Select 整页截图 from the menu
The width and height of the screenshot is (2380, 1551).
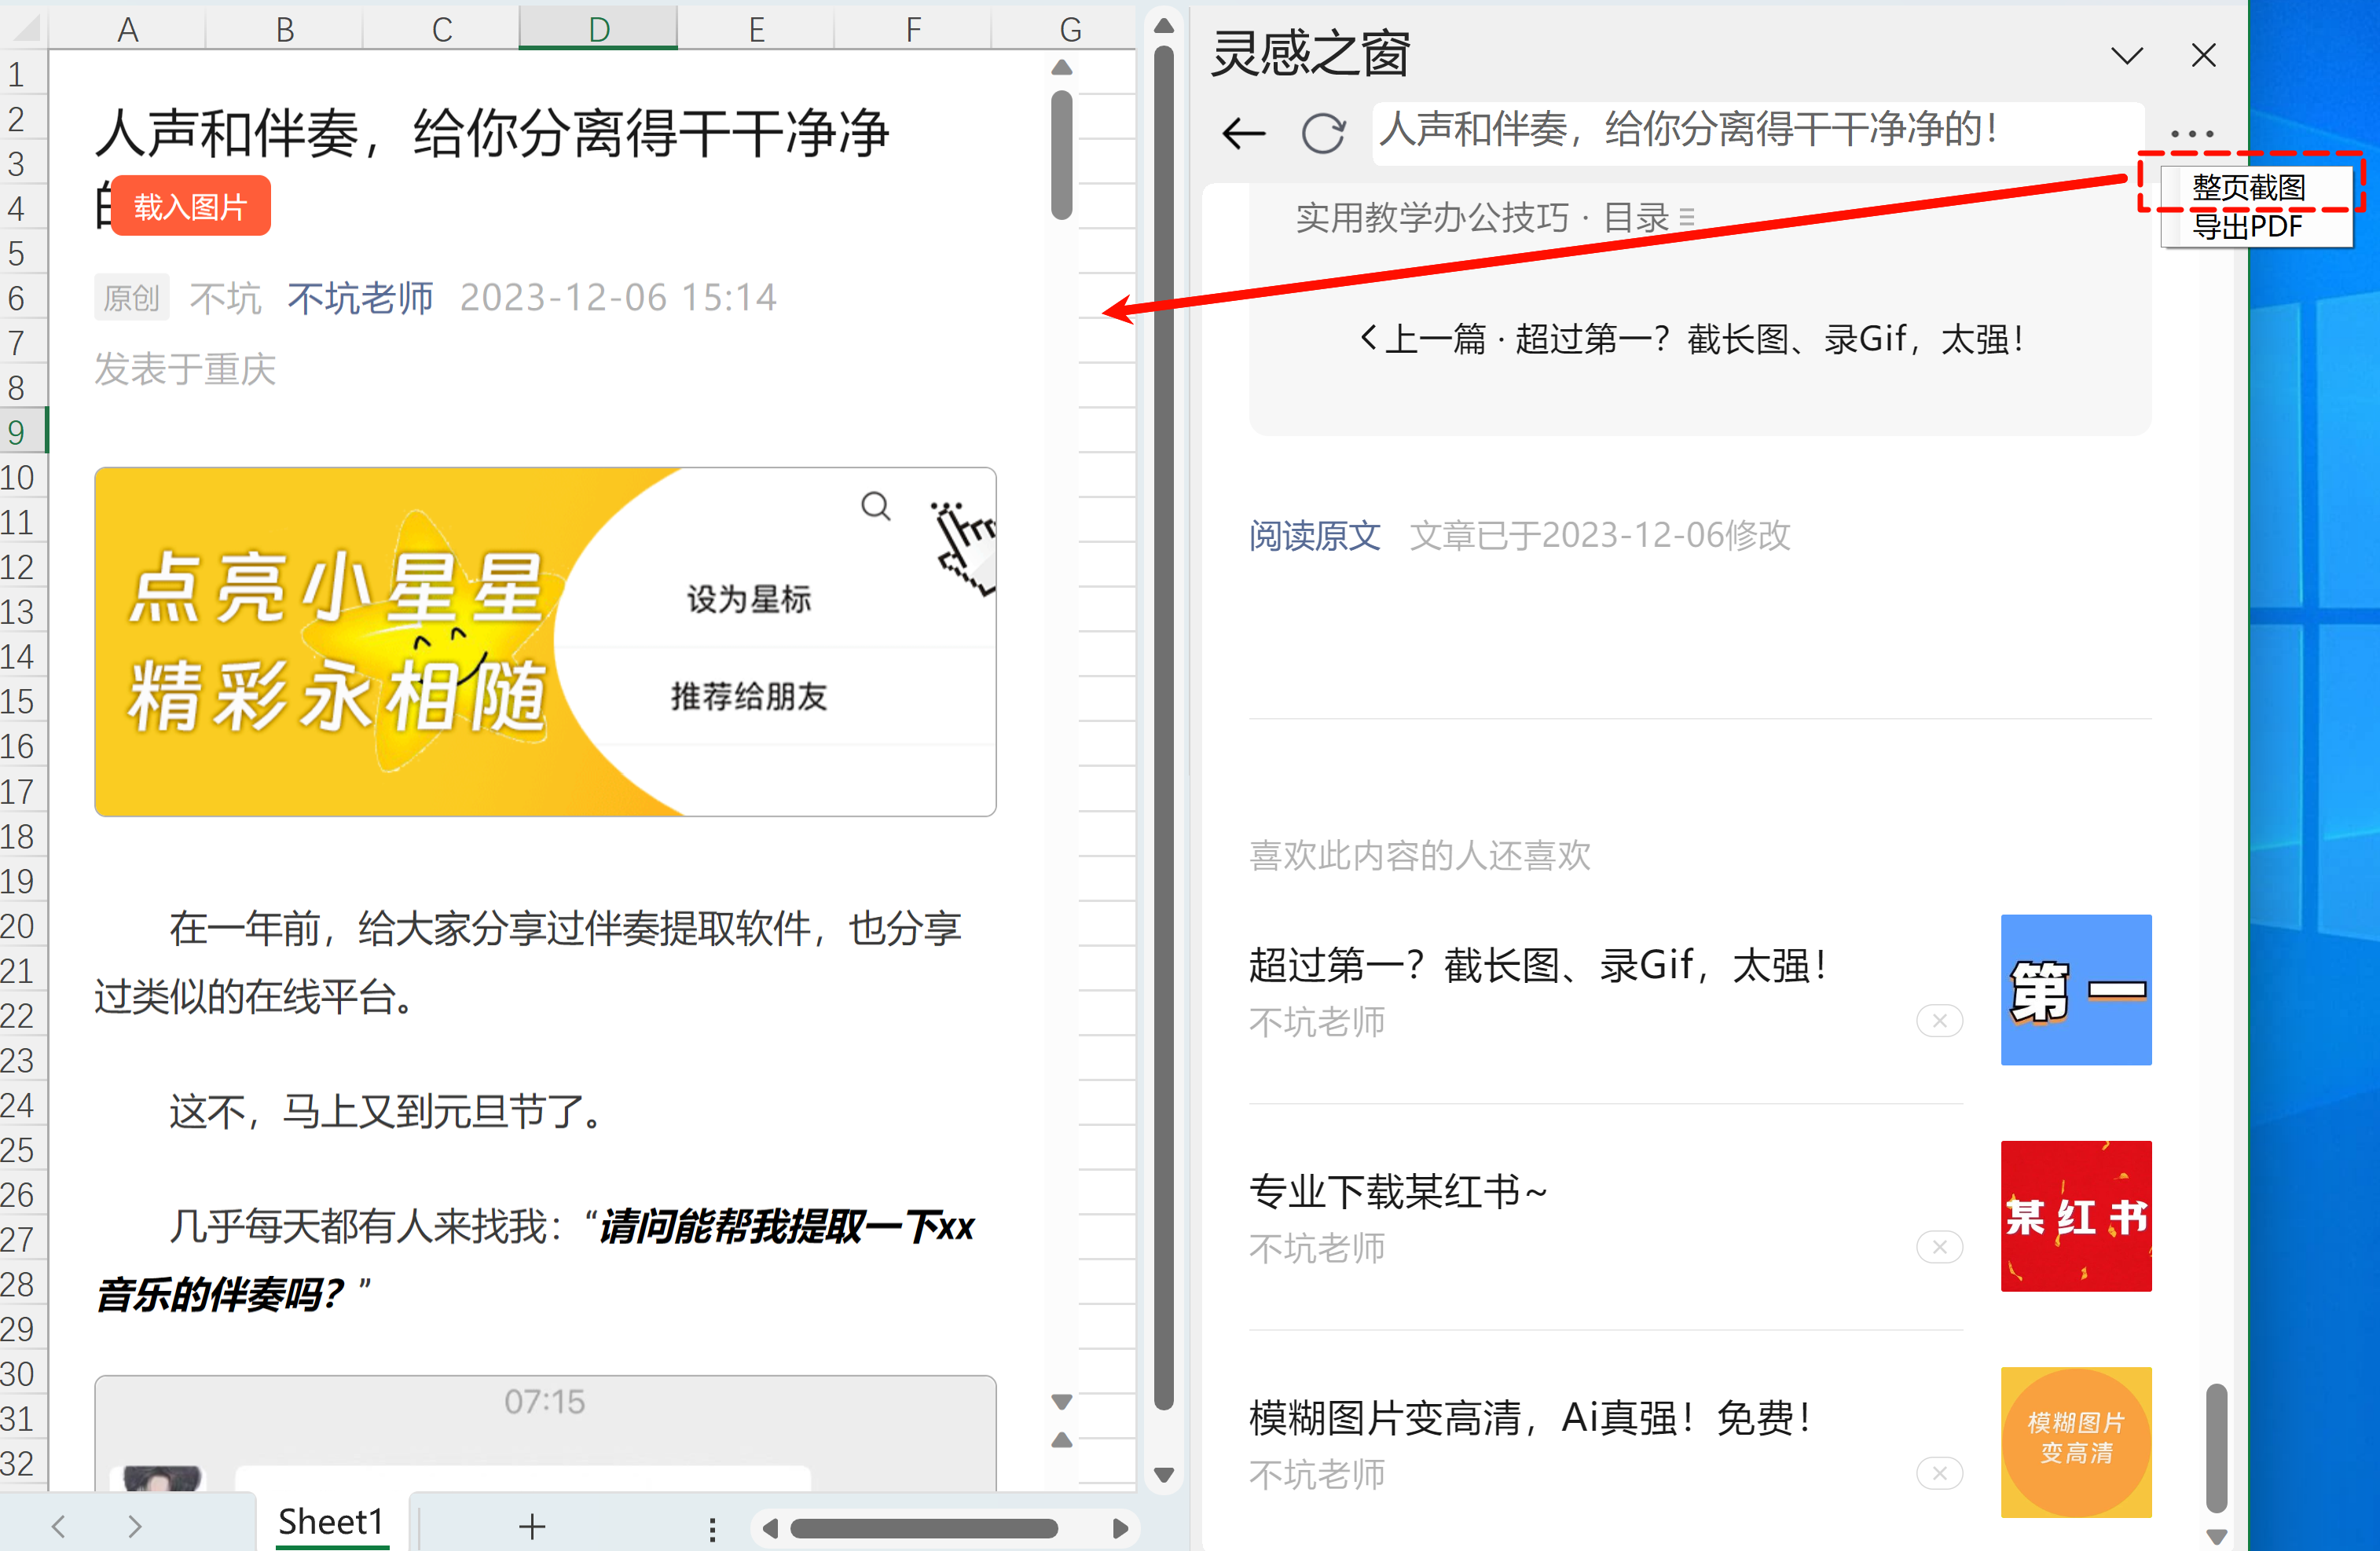(x=2249, y=187)
